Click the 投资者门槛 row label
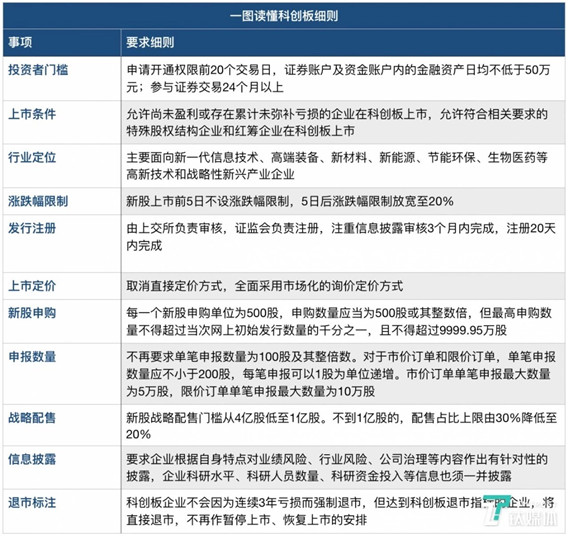 (38, 70)
